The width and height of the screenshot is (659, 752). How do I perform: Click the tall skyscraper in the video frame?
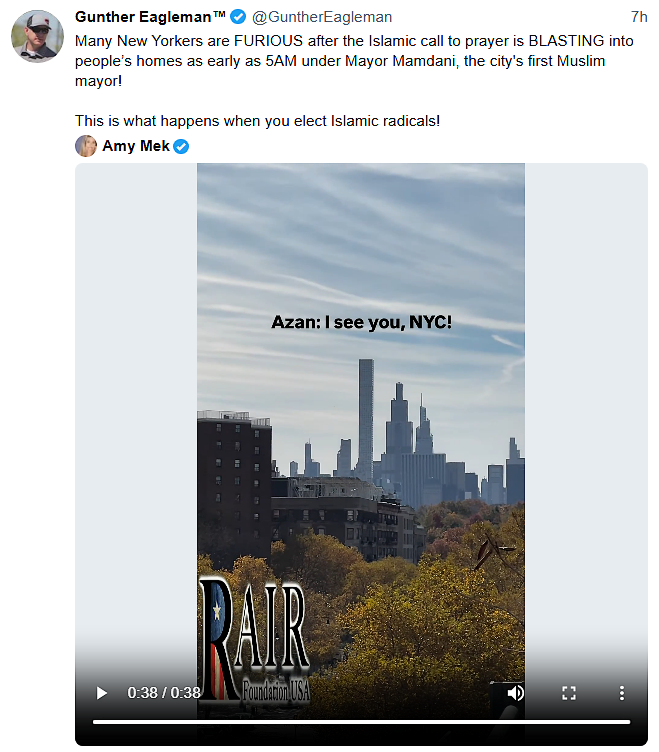click(x=365, y=420)
